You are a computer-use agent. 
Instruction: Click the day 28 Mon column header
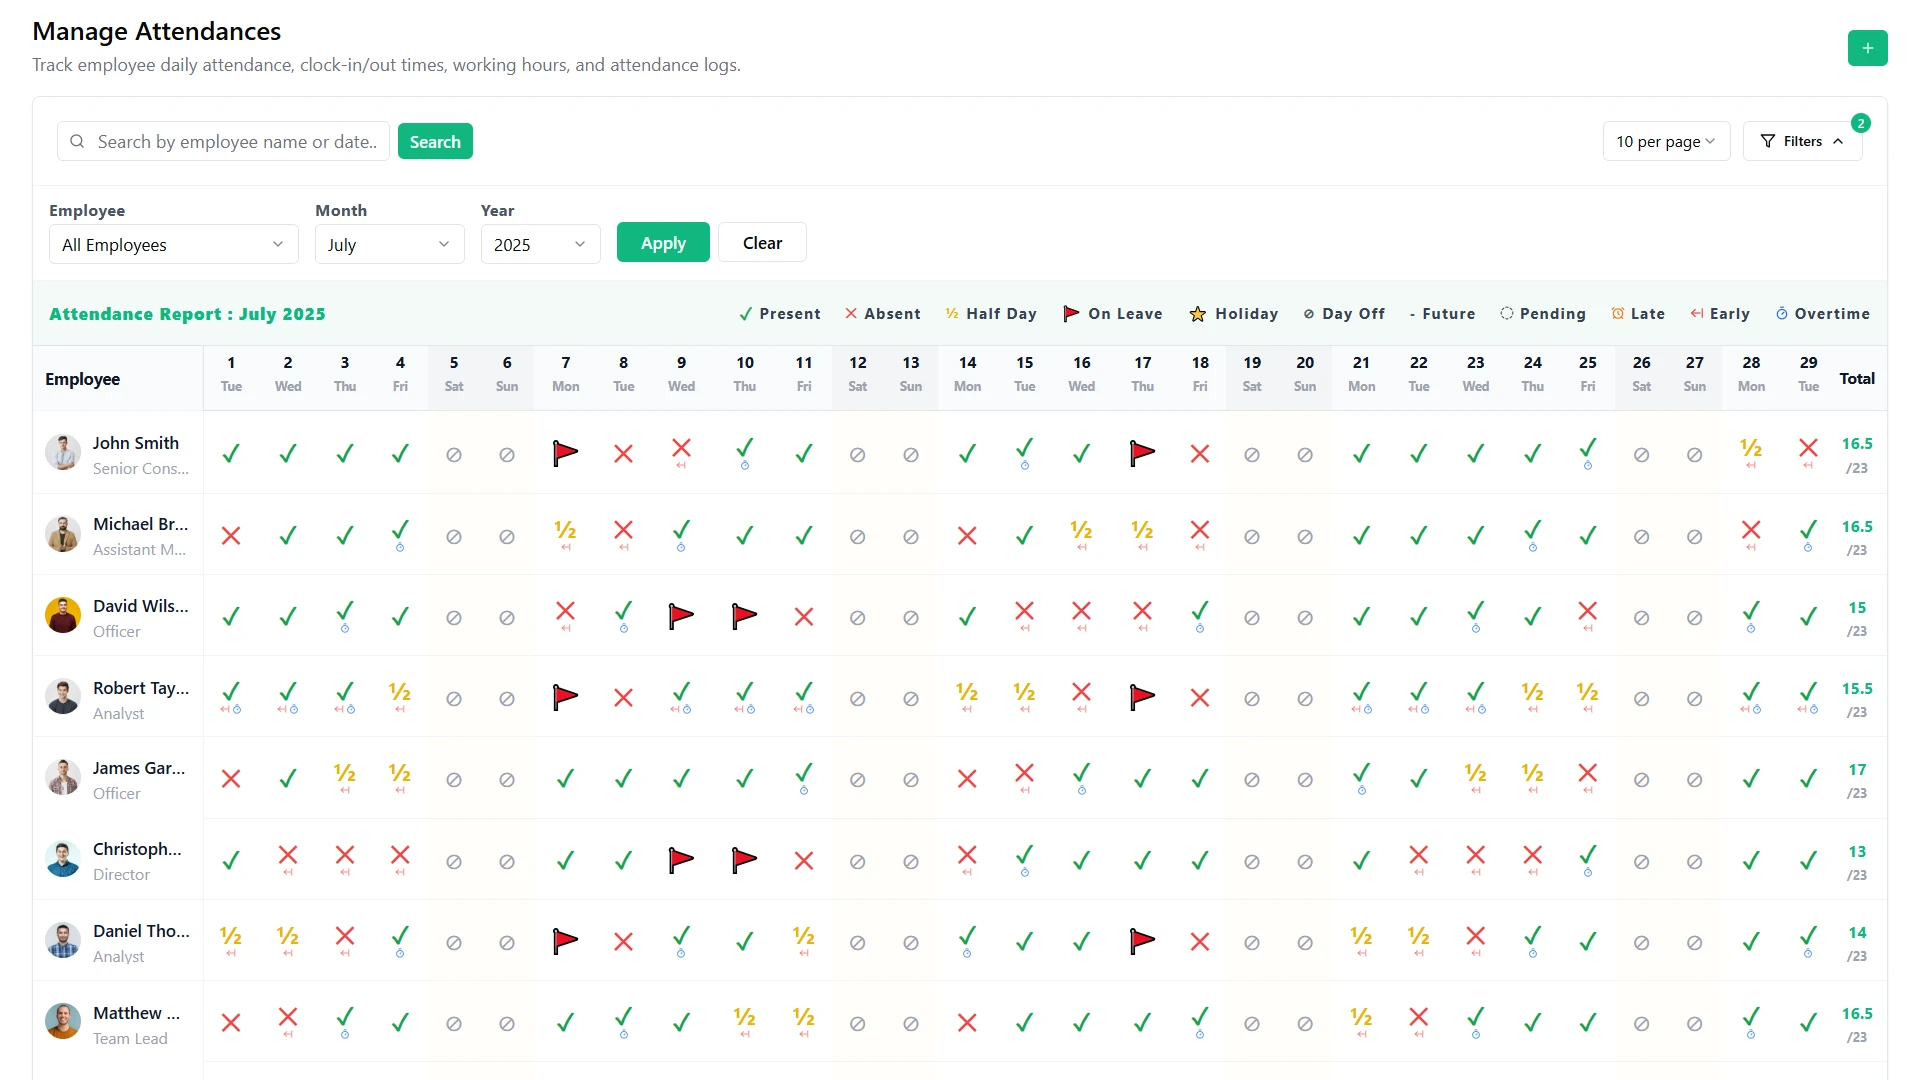coord(1751,374)
